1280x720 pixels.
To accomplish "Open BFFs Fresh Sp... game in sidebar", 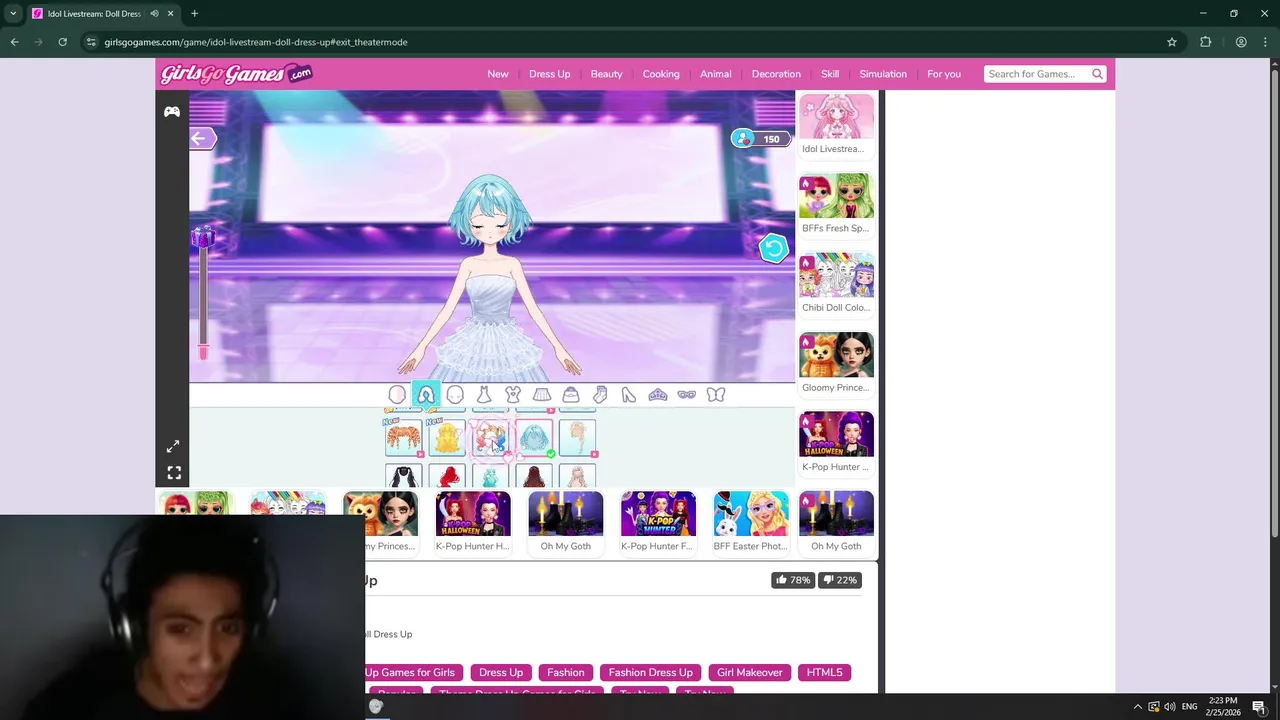I will 836,204.
